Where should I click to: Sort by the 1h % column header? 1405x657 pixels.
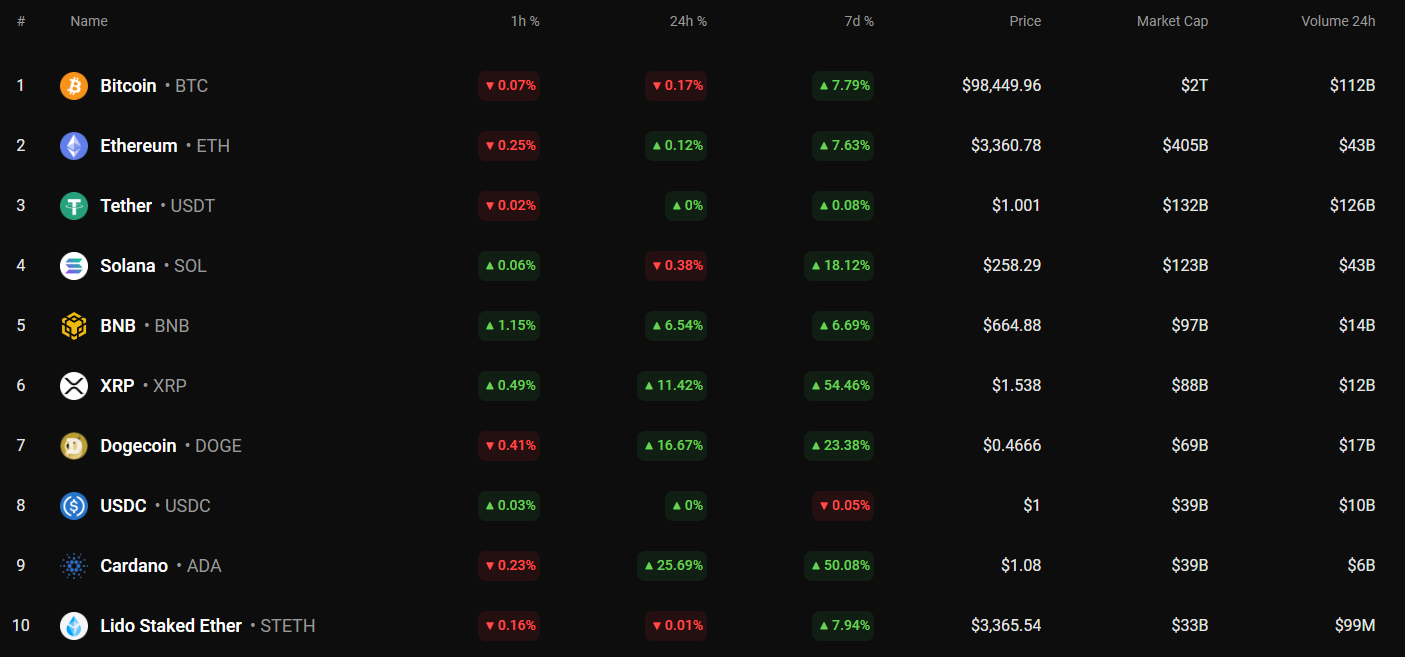(525, 21)
